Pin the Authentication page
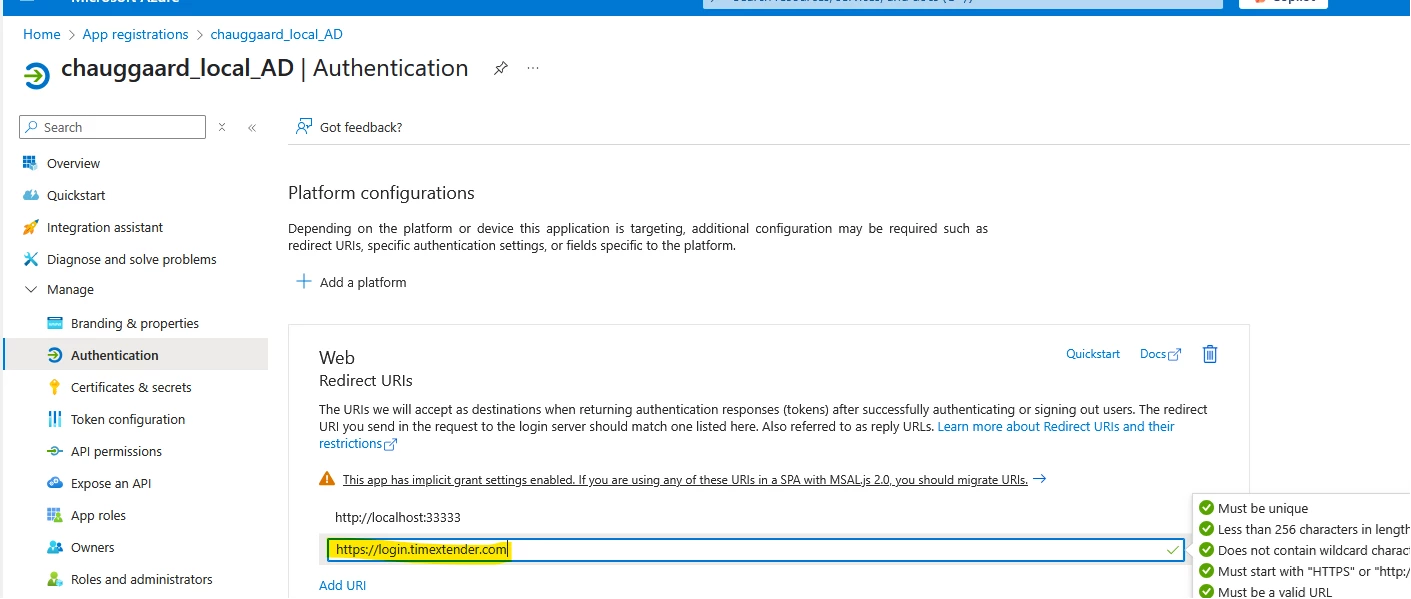Image resolution: width=1411 pixels, height=599 pixels. 501,68
